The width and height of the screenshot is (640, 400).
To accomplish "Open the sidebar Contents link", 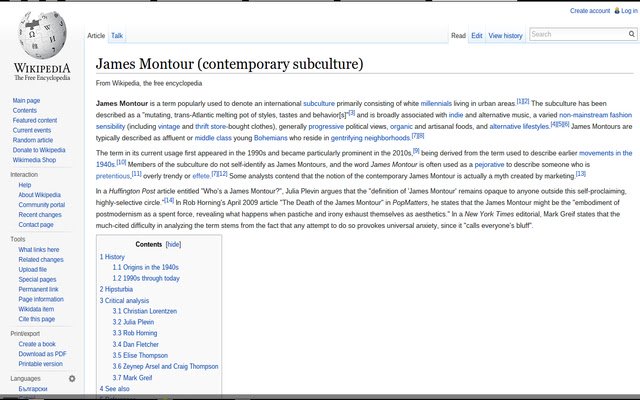I will click(24, 110).
